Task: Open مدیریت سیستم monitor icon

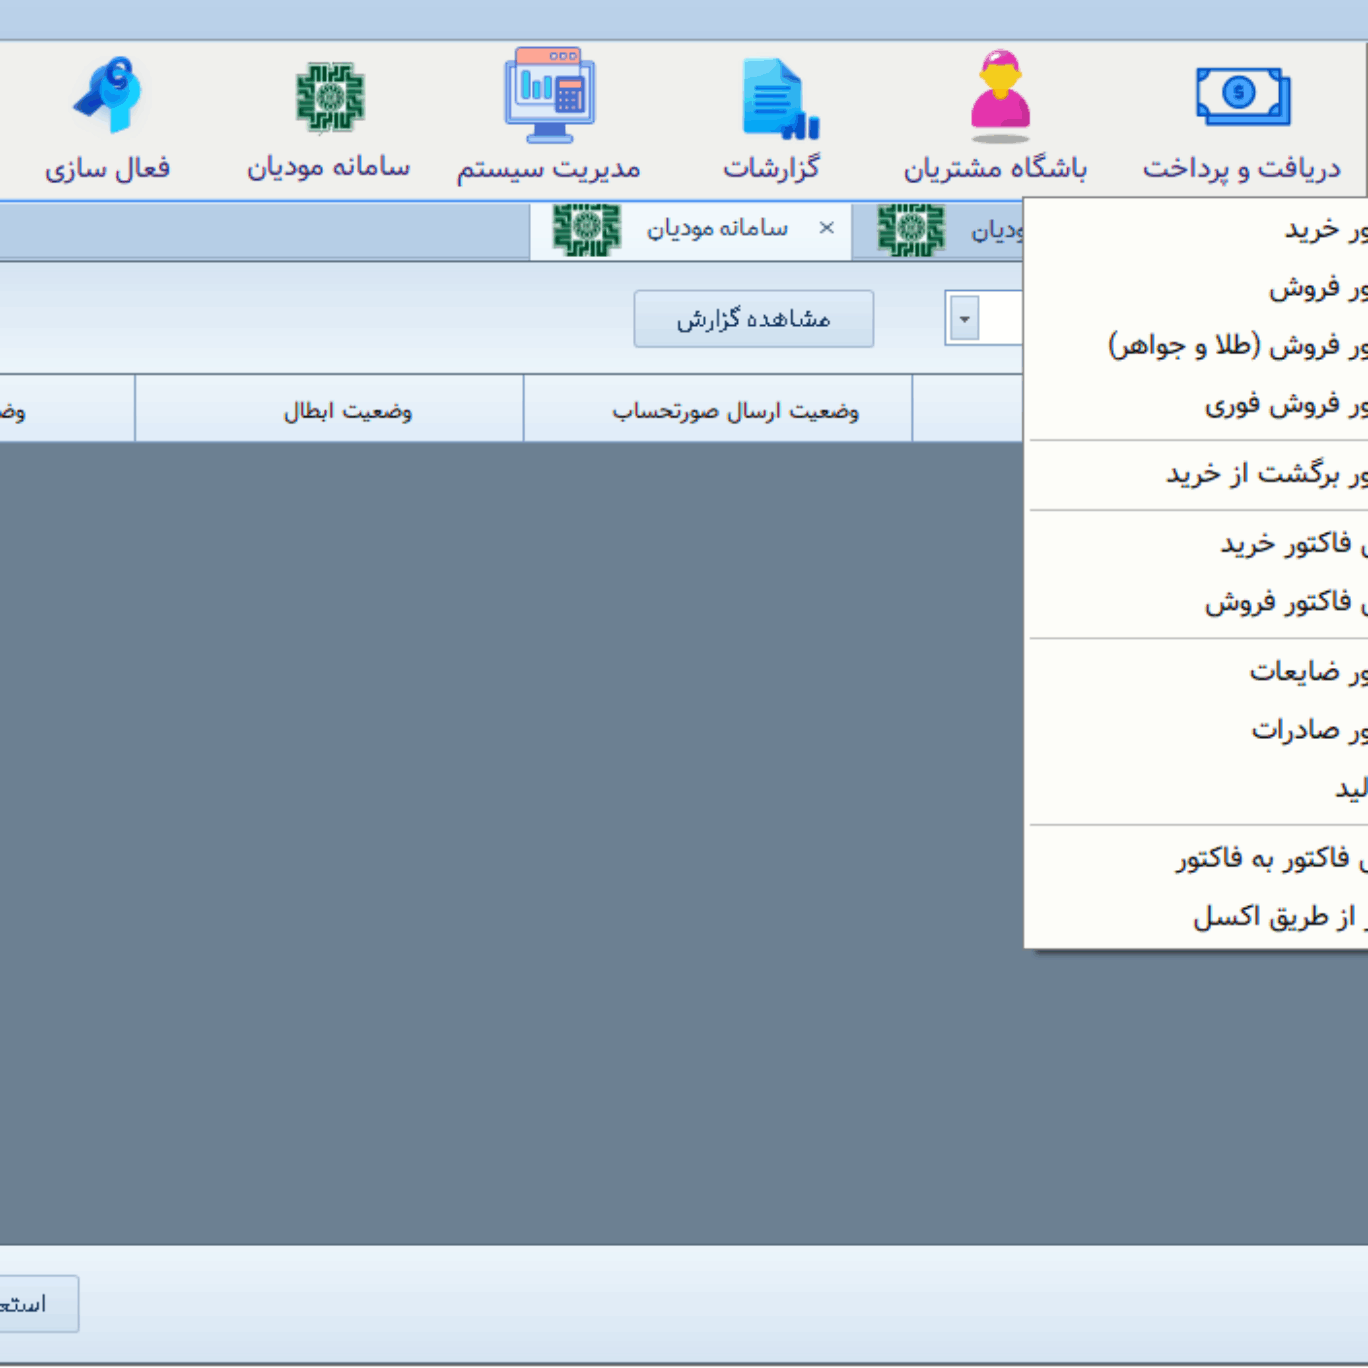Action: click(549, 95)
